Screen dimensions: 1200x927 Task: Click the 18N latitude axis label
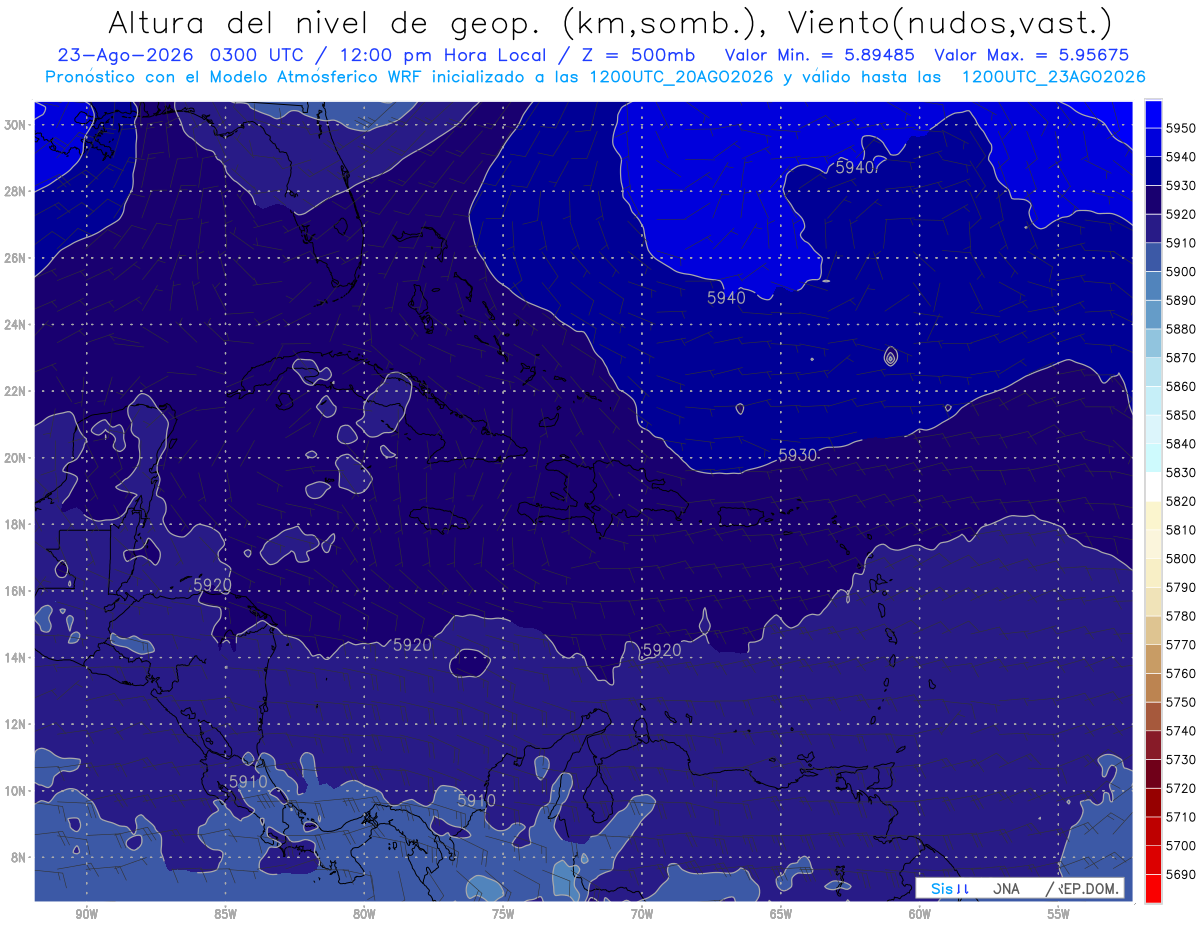click(15, 524)
